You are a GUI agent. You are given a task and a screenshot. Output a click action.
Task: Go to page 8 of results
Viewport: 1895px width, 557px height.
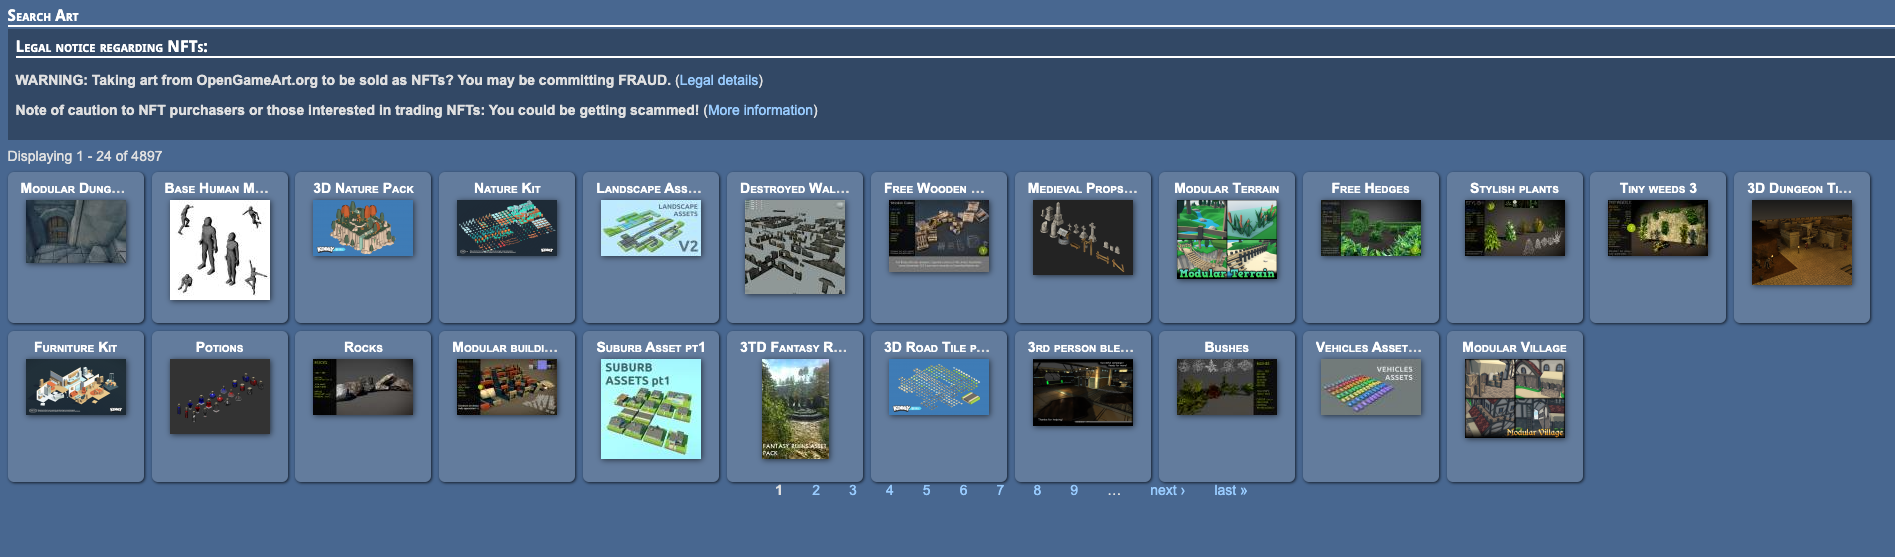[x=1037, y=490]
